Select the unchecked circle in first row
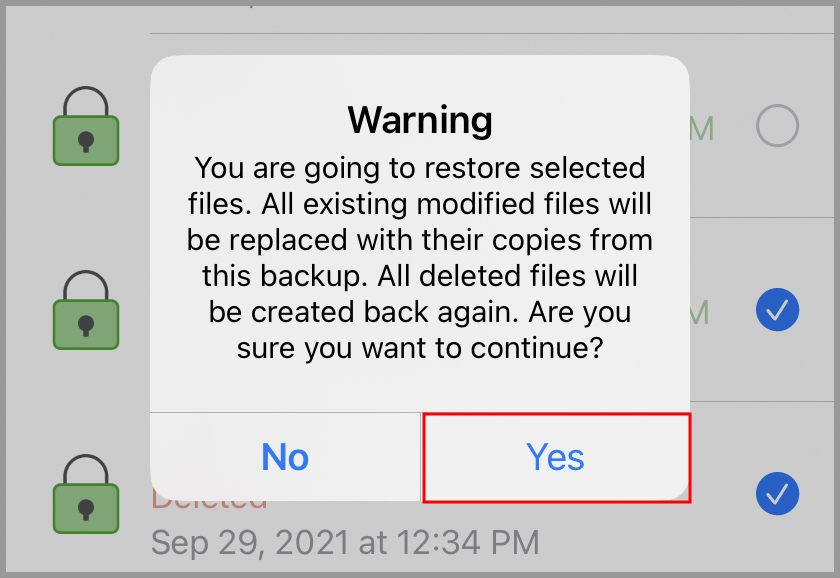 [x=777, y=126]
